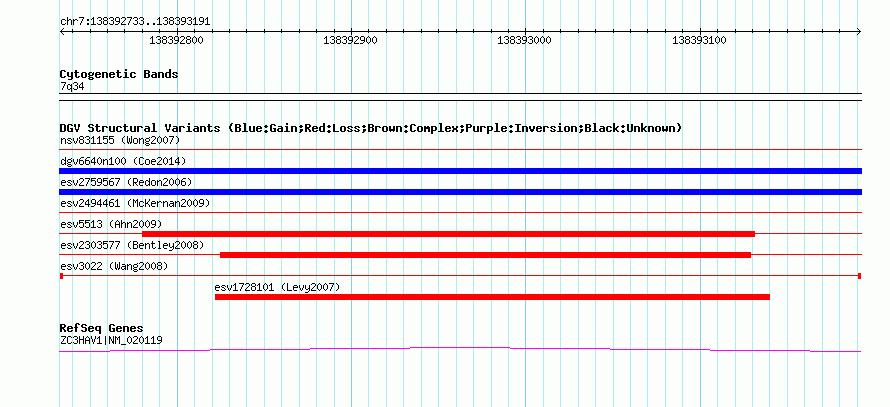Screen dimensions: 890x407
Task: Click ruler position 138392800
Action: click(x=177, y=41)
